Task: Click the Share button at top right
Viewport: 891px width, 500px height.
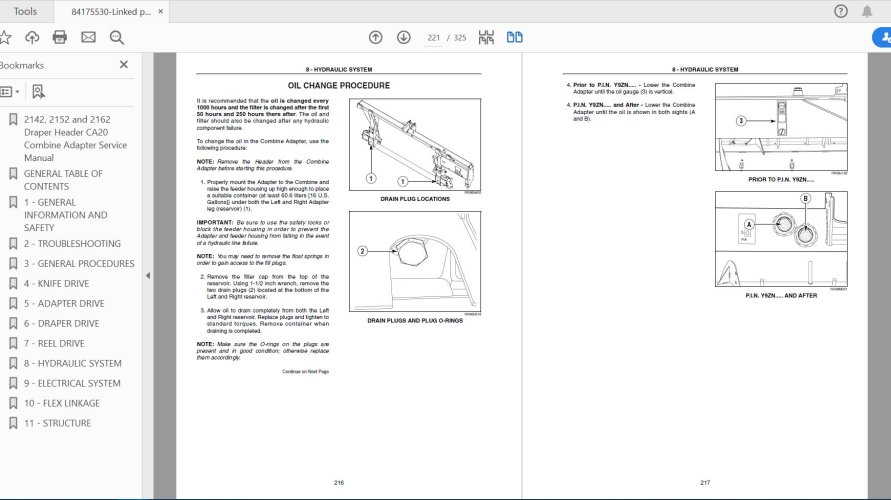Action: (x=881, y=38)
